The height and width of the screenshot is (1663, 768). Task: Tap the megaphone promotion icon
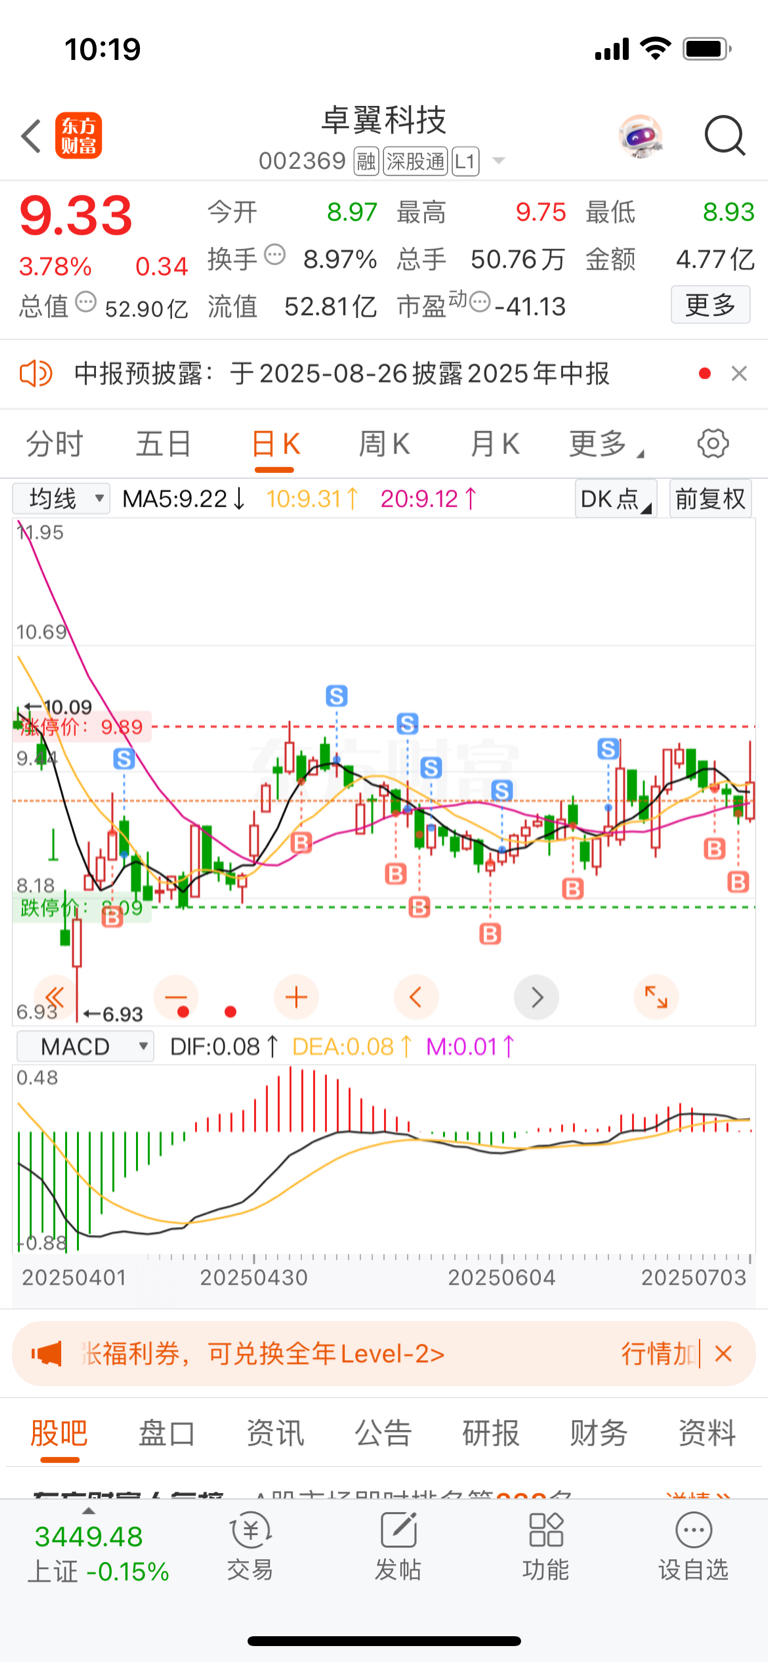[x=46, y=1354]
